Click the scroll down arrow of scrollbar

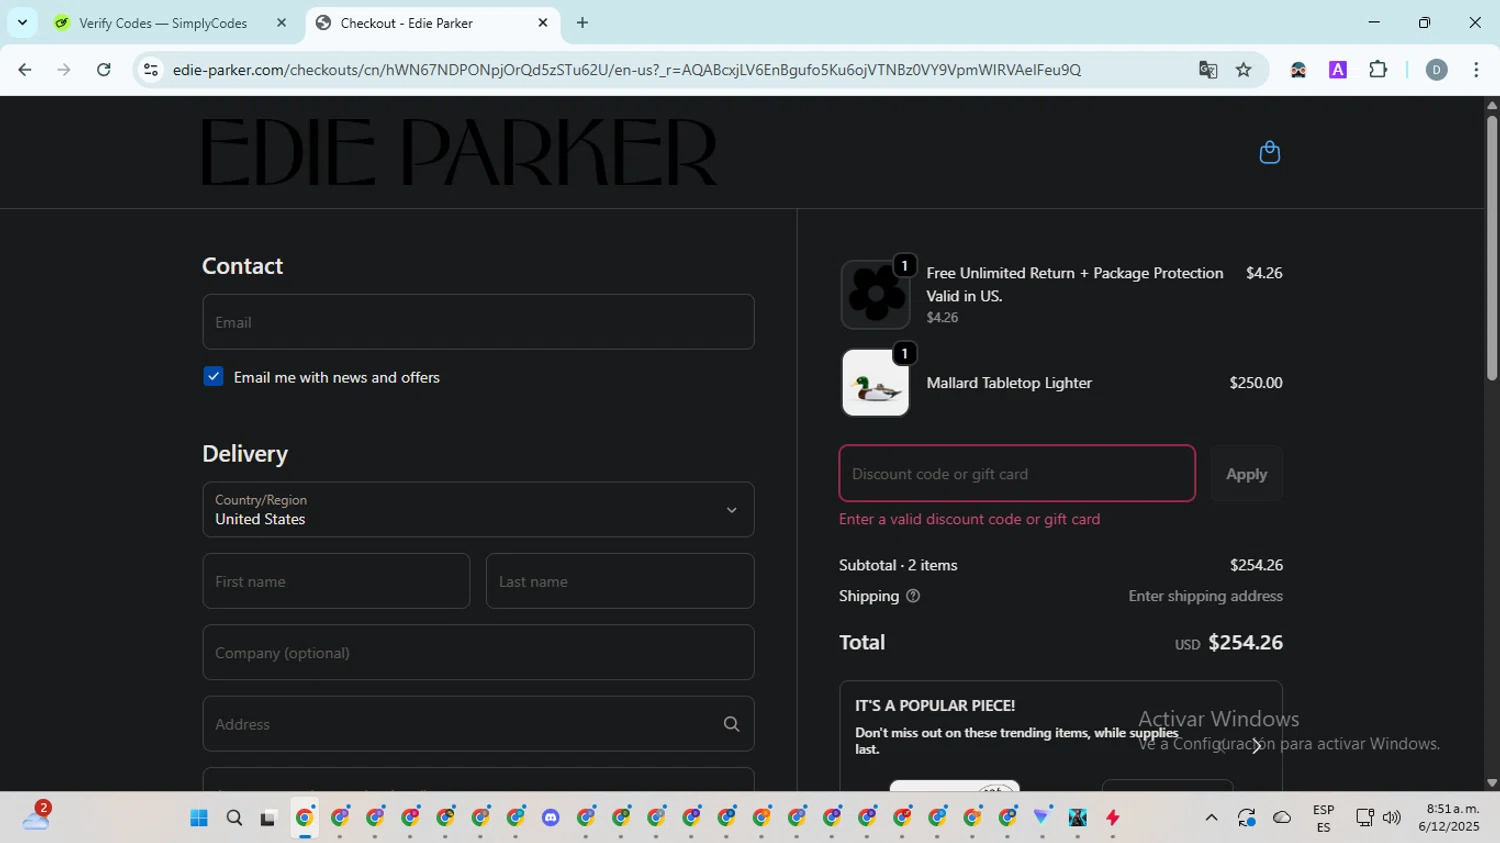1491,783
